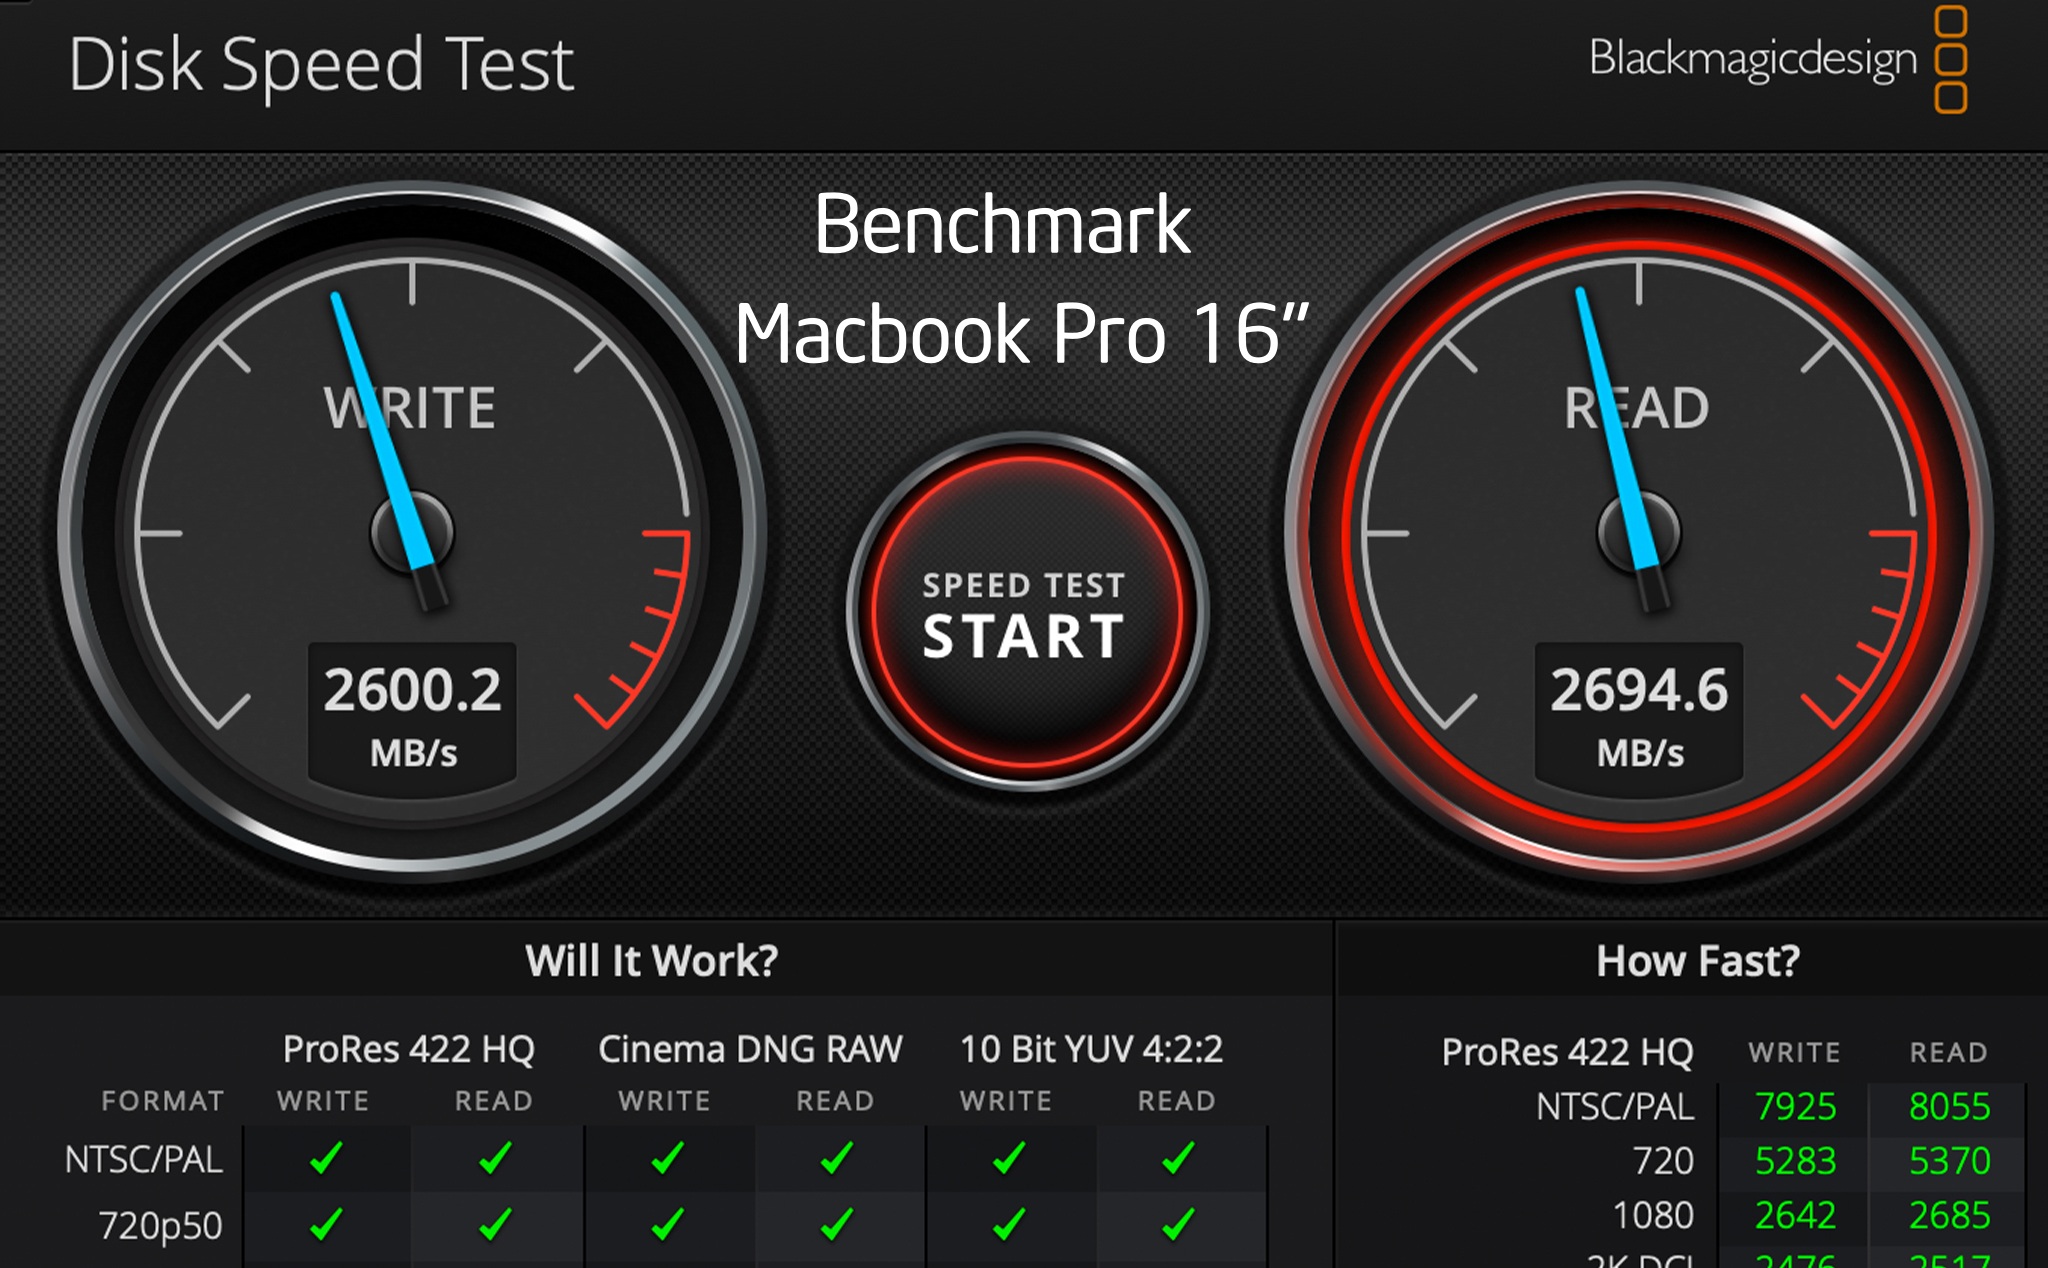
Task: Click NTSC/PAL Cinema DNG RAW write checkmark
Action: [667, 1158]
